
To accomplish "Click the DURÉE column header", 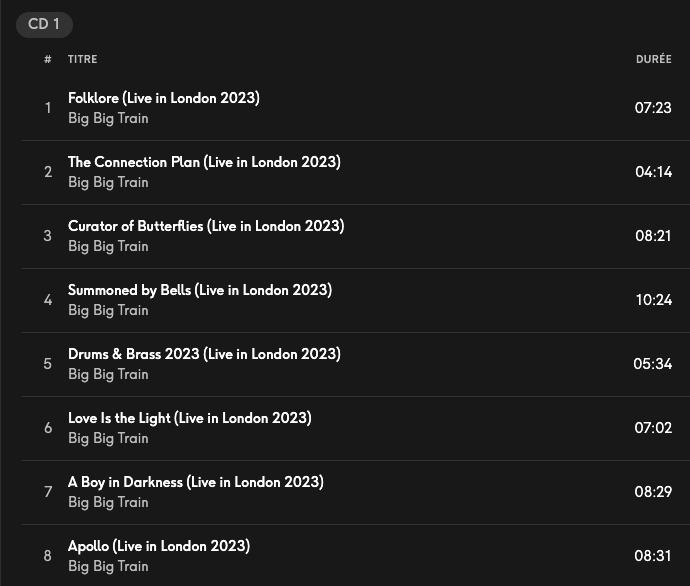I will tap(653, 59).
